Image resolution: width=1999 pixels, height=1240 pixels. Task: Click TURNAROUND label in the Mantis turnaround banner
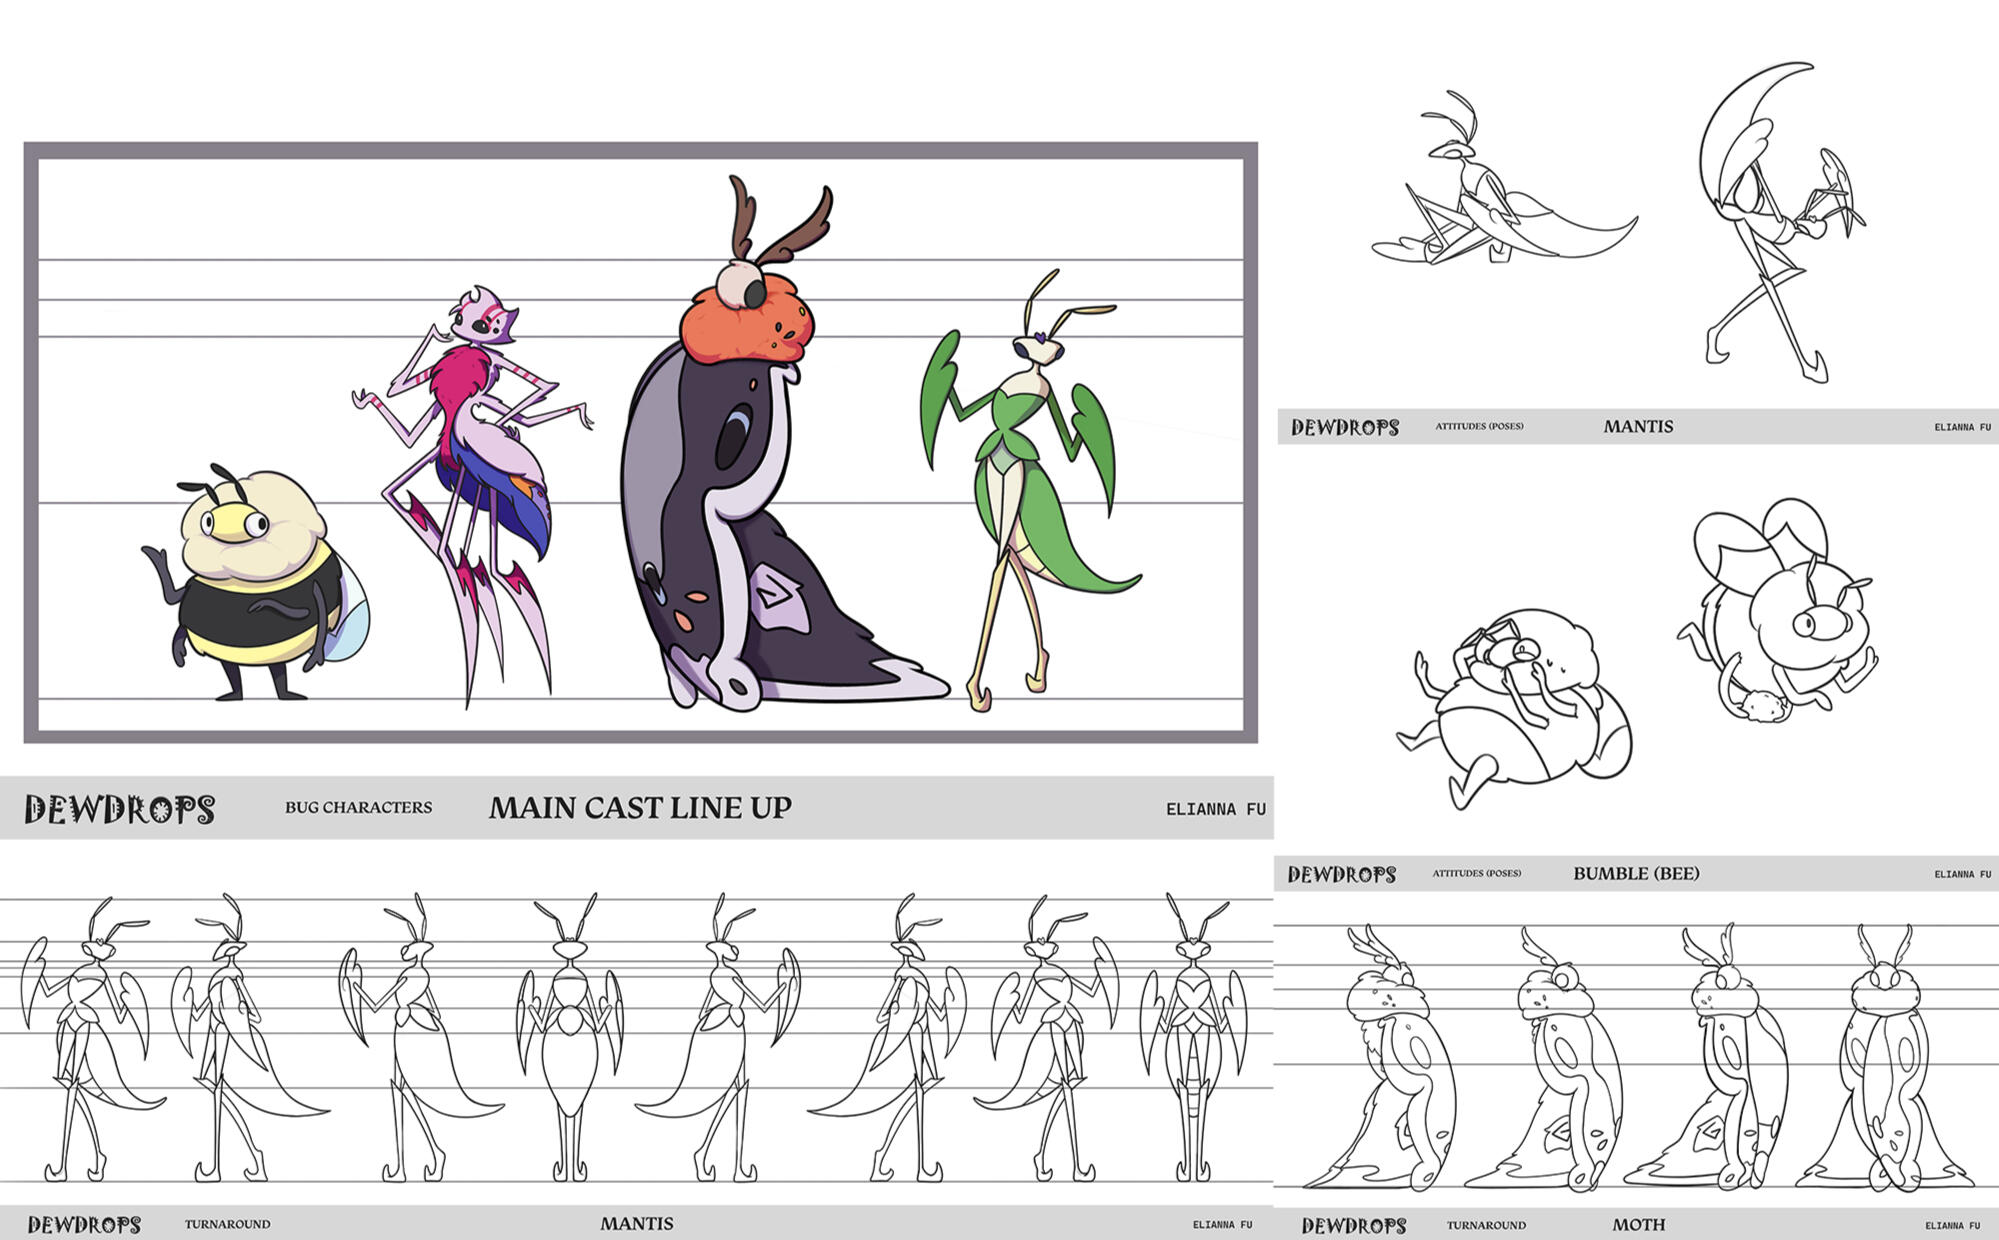(x=227, y=1224)
